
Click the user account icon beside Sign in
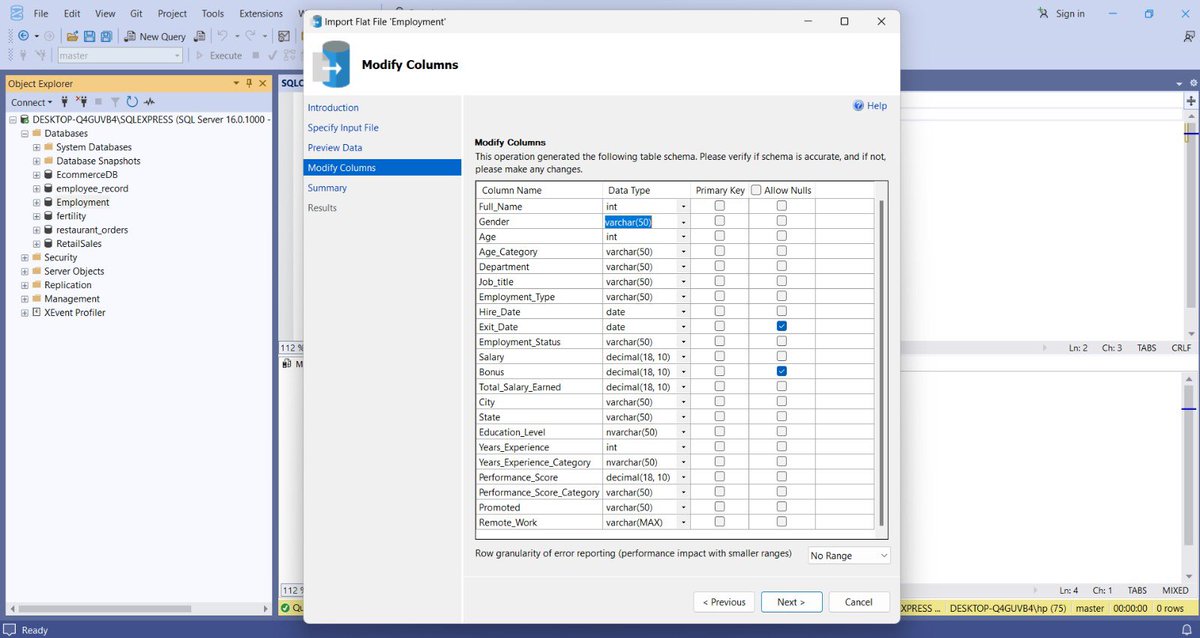(x=1044, y=13)
